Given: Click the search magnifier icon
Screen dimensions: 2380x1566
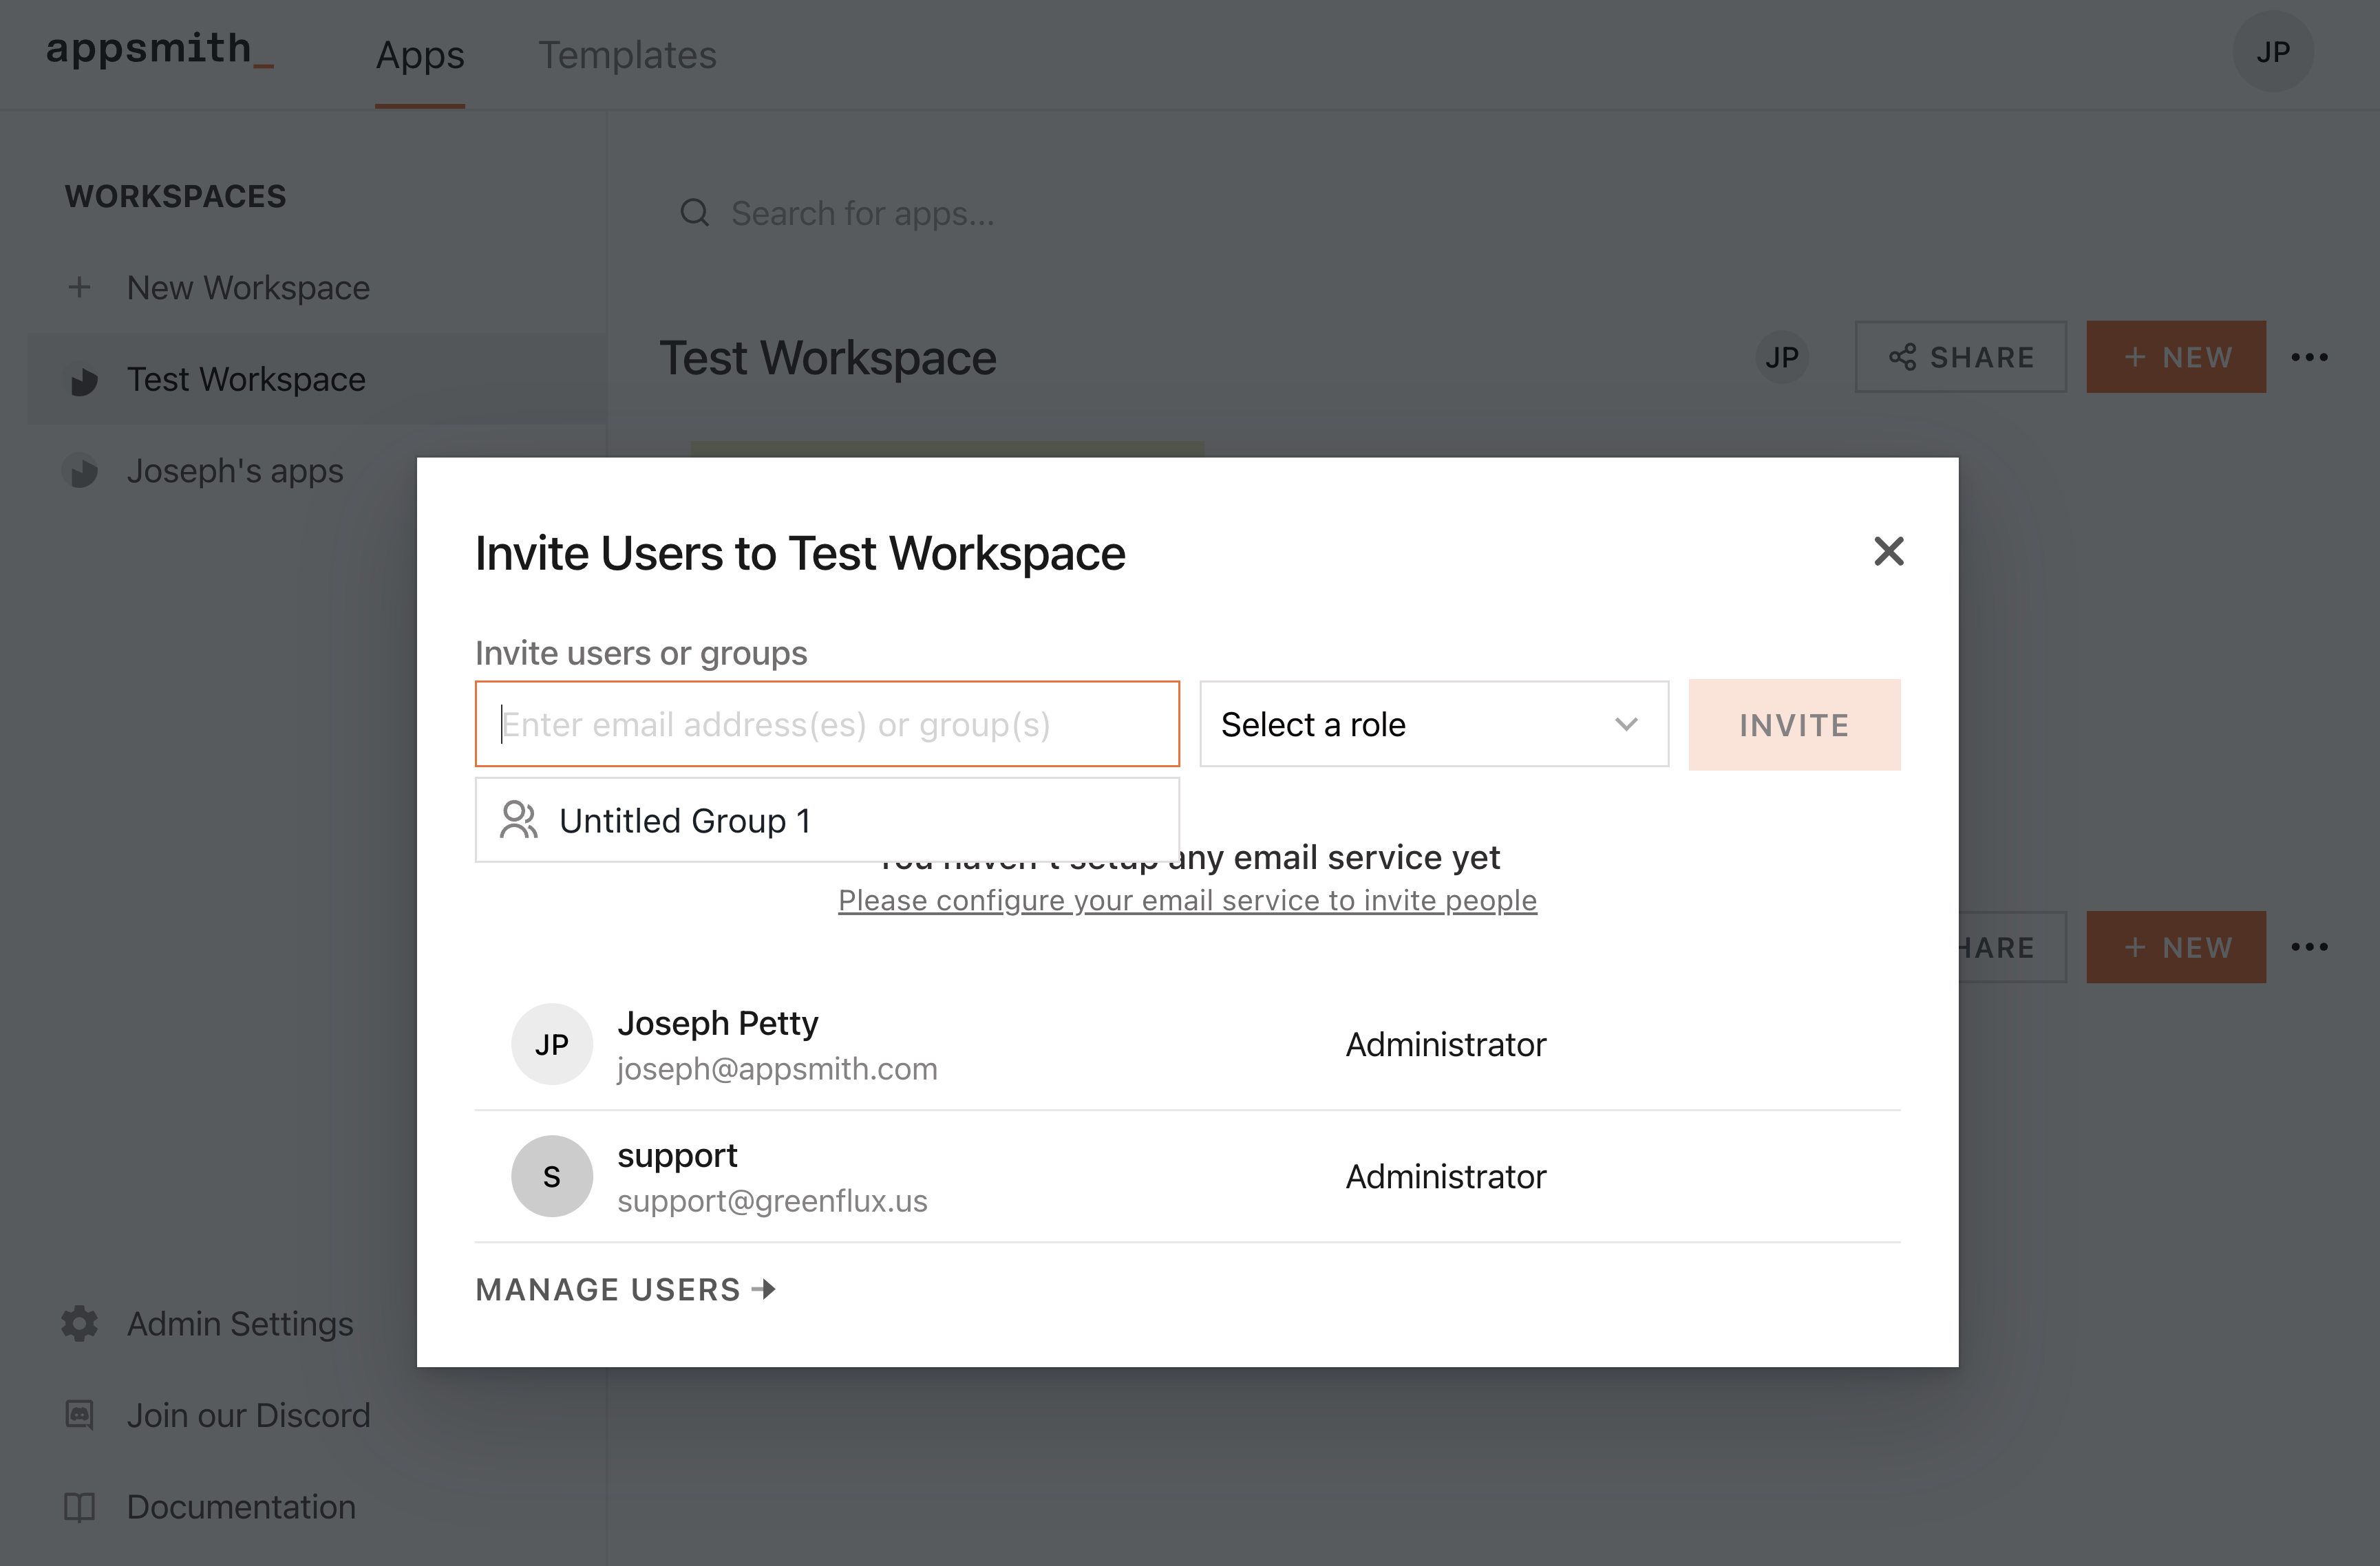Looking at the screenshot, I should click(x=696, y=213).
